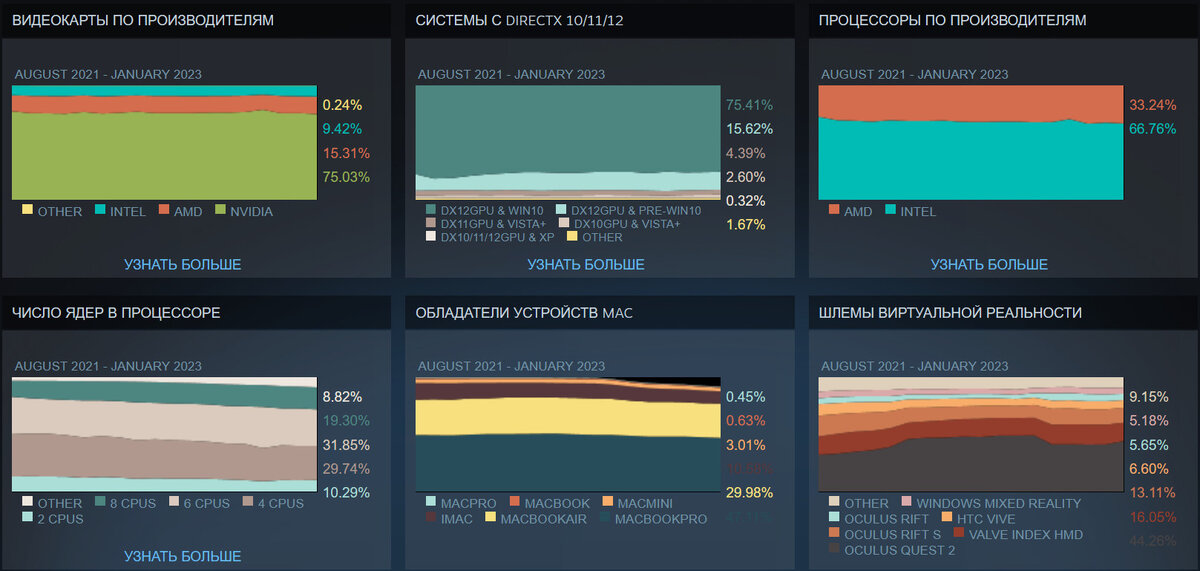Open 'Узнать больше' under DirectX 10/11/12 systems
The width and height of the screenshot is (1200, 571).
pos(586,264)
